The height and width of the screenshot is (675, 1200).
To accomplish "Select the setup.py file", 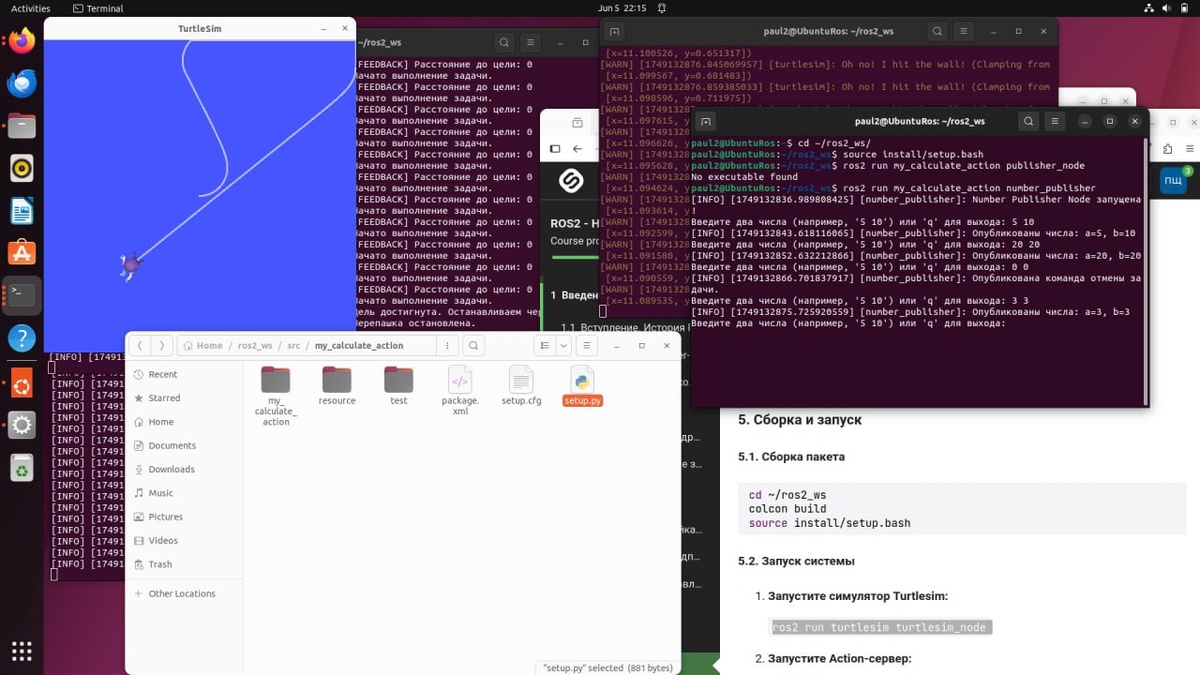I will point(582,386).
